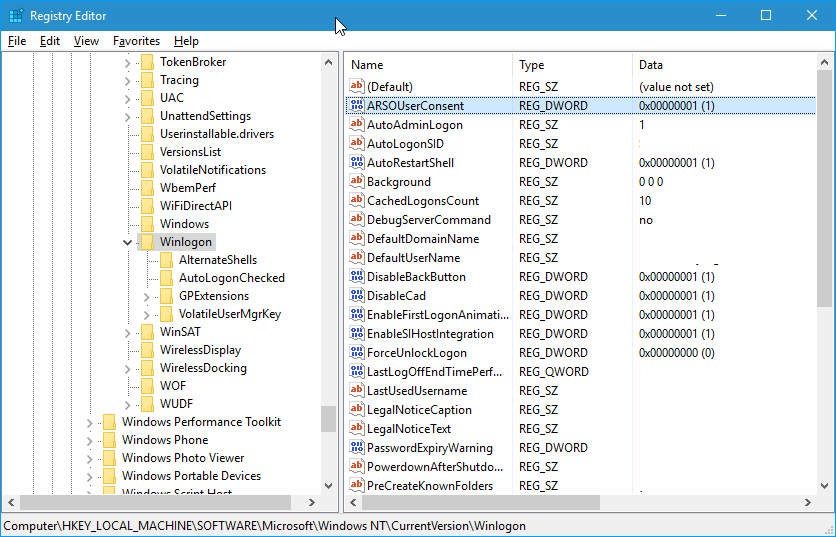Sort values by the Name column header

click(429, 65)
